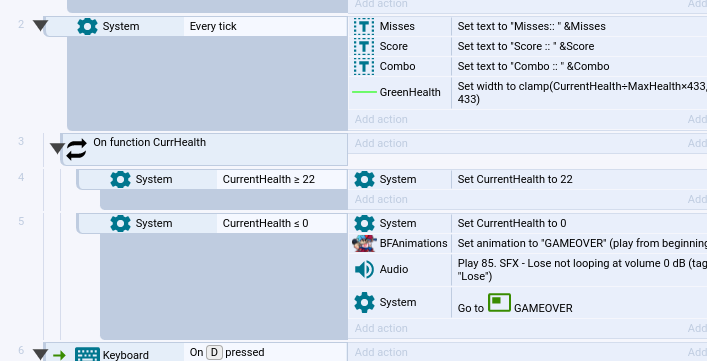
Task: Click the green GAMEOVER layout icon
Action: click(x=499, y=303)
